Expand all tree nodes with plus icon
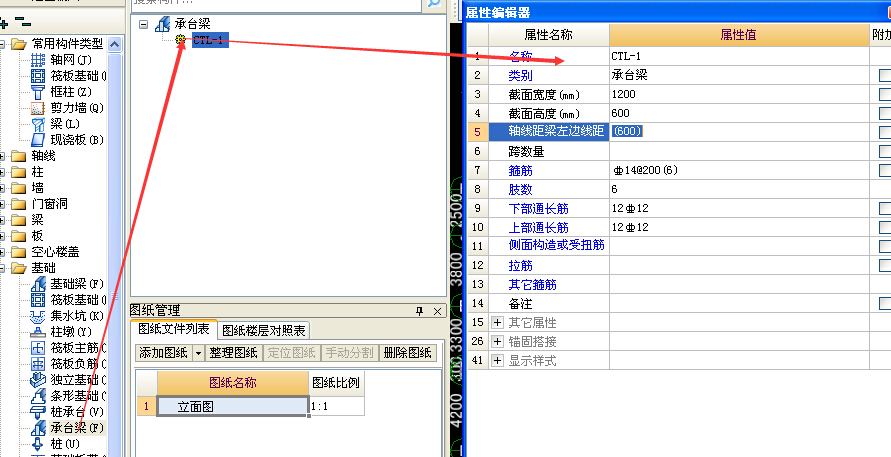The image size is (891, 457). coord(3,23)
